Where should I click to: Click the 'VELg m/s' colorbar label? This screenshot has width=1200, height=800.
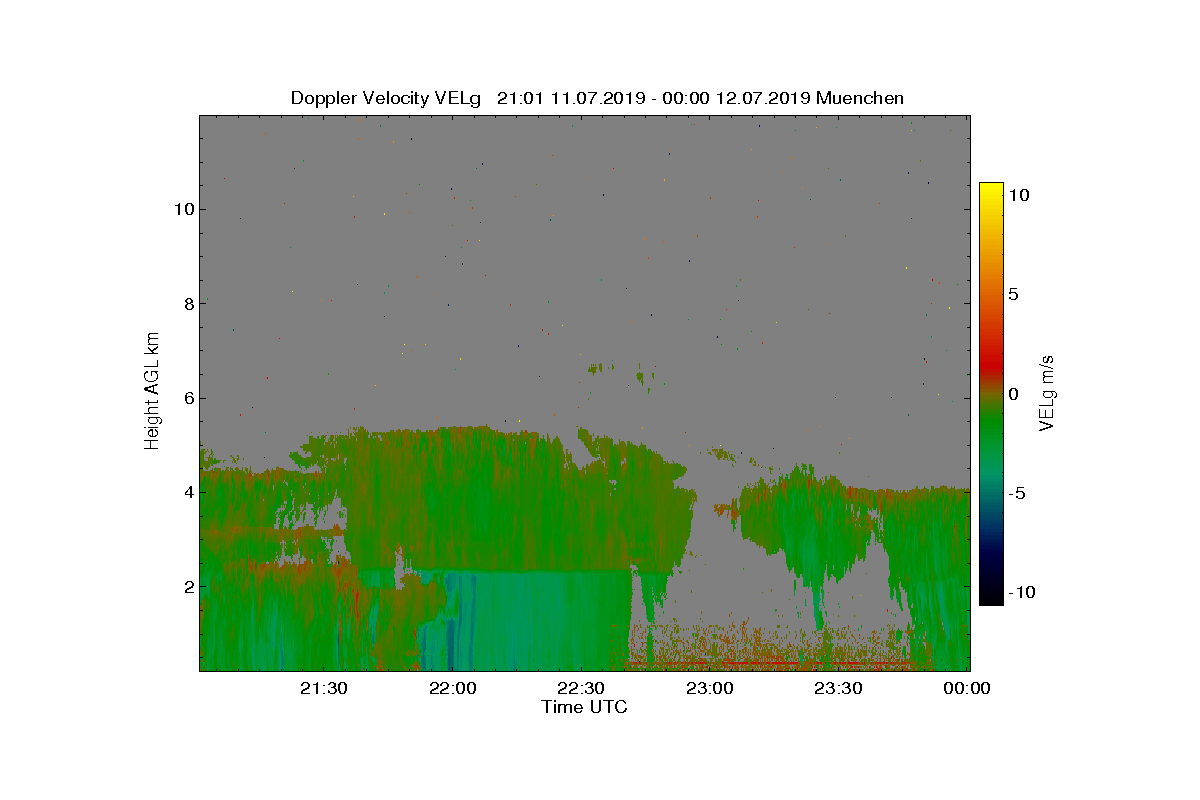pos(1047,392)
